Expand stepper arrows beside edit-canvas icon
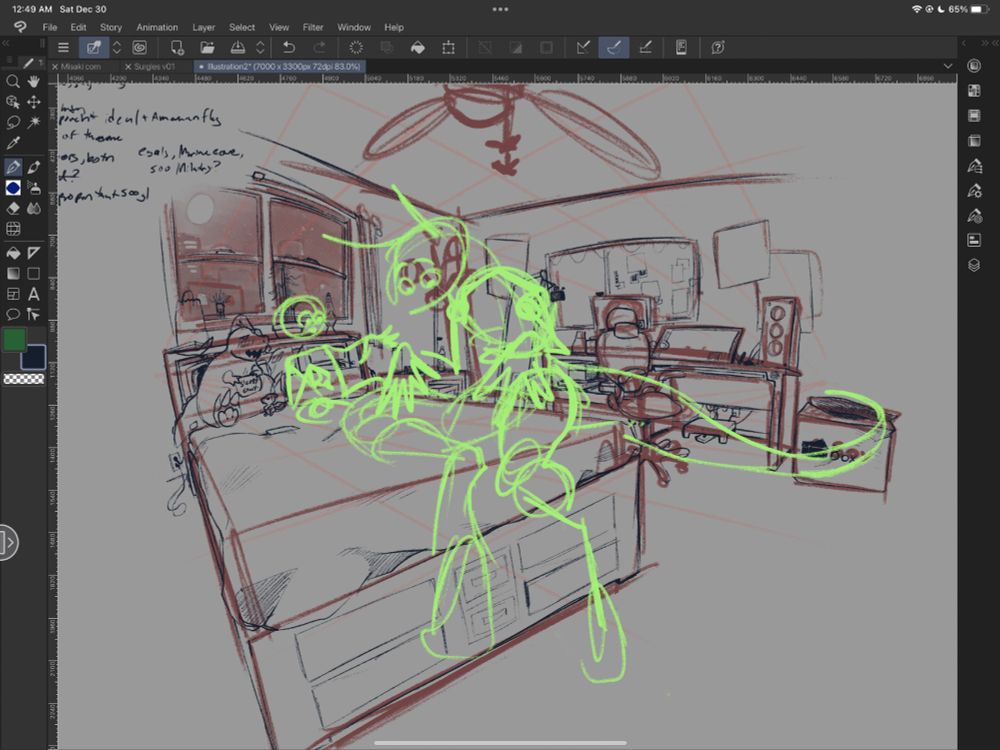 tap(117, 47)
